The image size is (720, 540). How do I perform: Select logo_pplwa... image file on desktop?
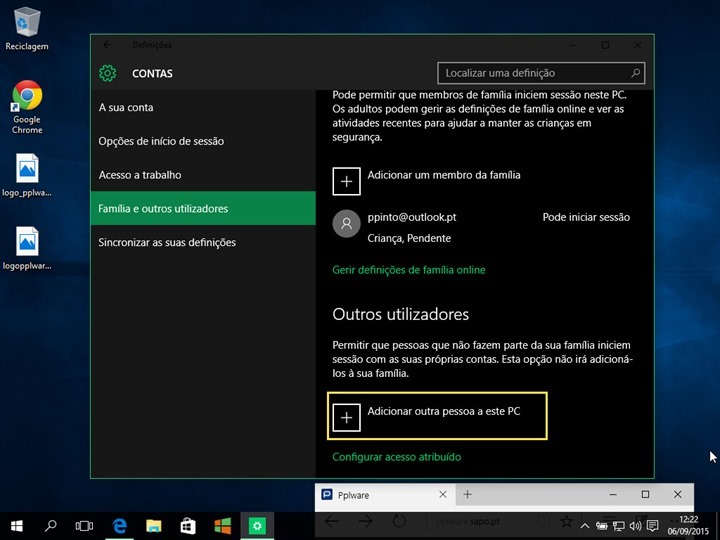click(27, 175)
